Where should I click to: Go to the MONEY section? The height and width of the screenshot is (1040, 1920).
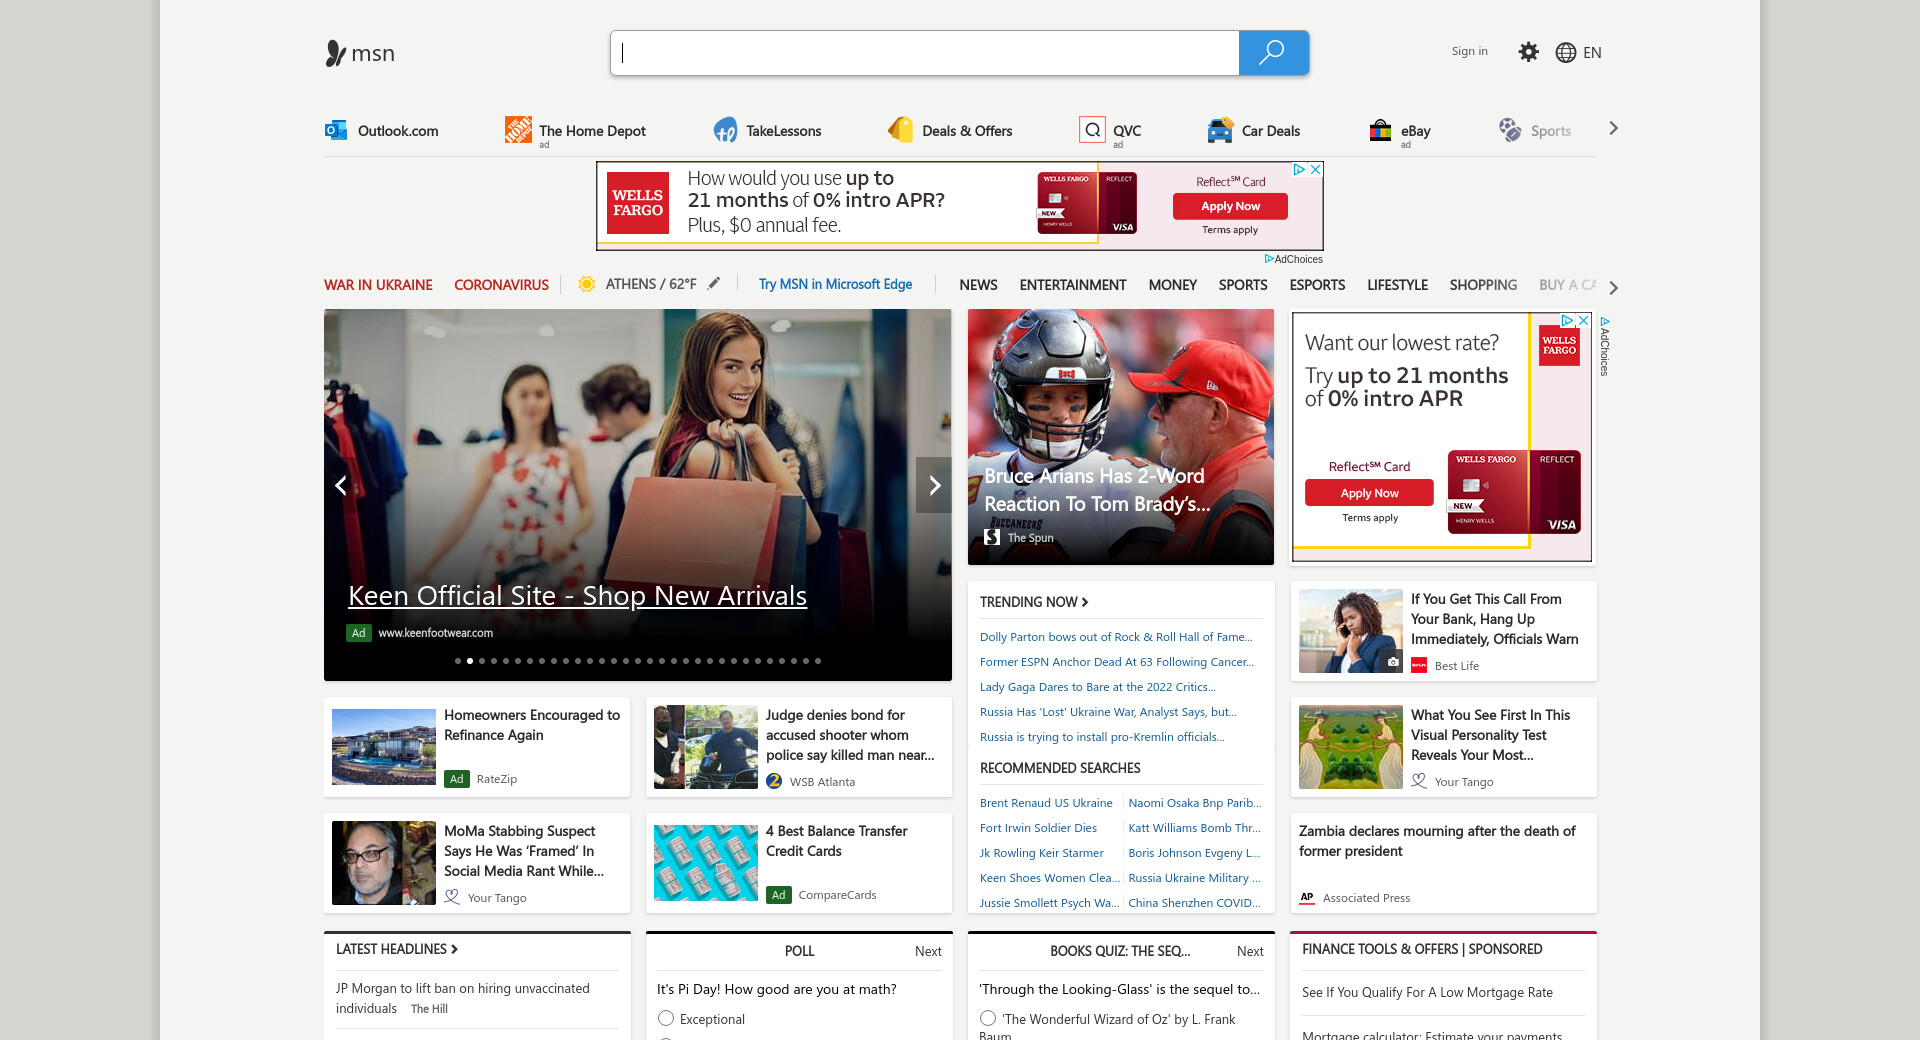point(1172,285)
